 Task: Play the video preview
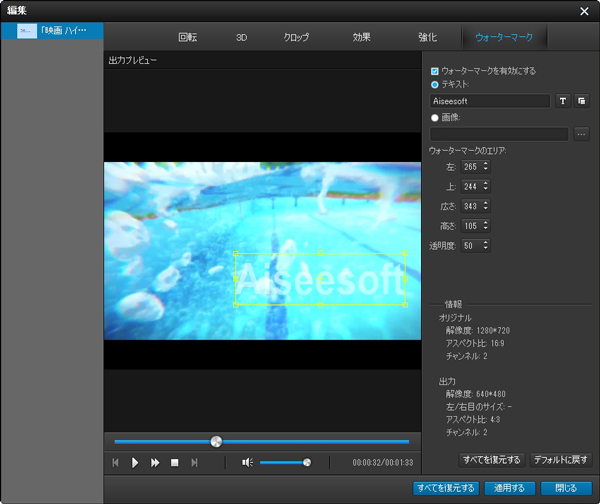135,463
